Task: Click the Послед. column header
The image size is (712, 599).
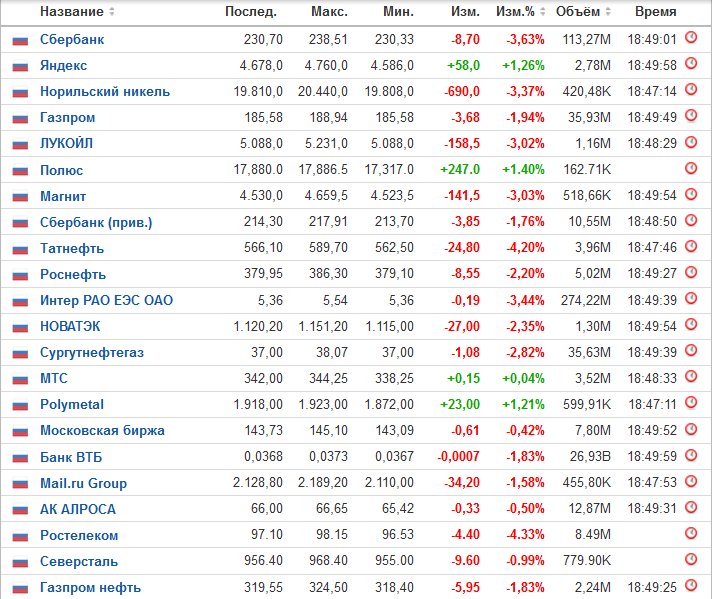Action: 251,12
